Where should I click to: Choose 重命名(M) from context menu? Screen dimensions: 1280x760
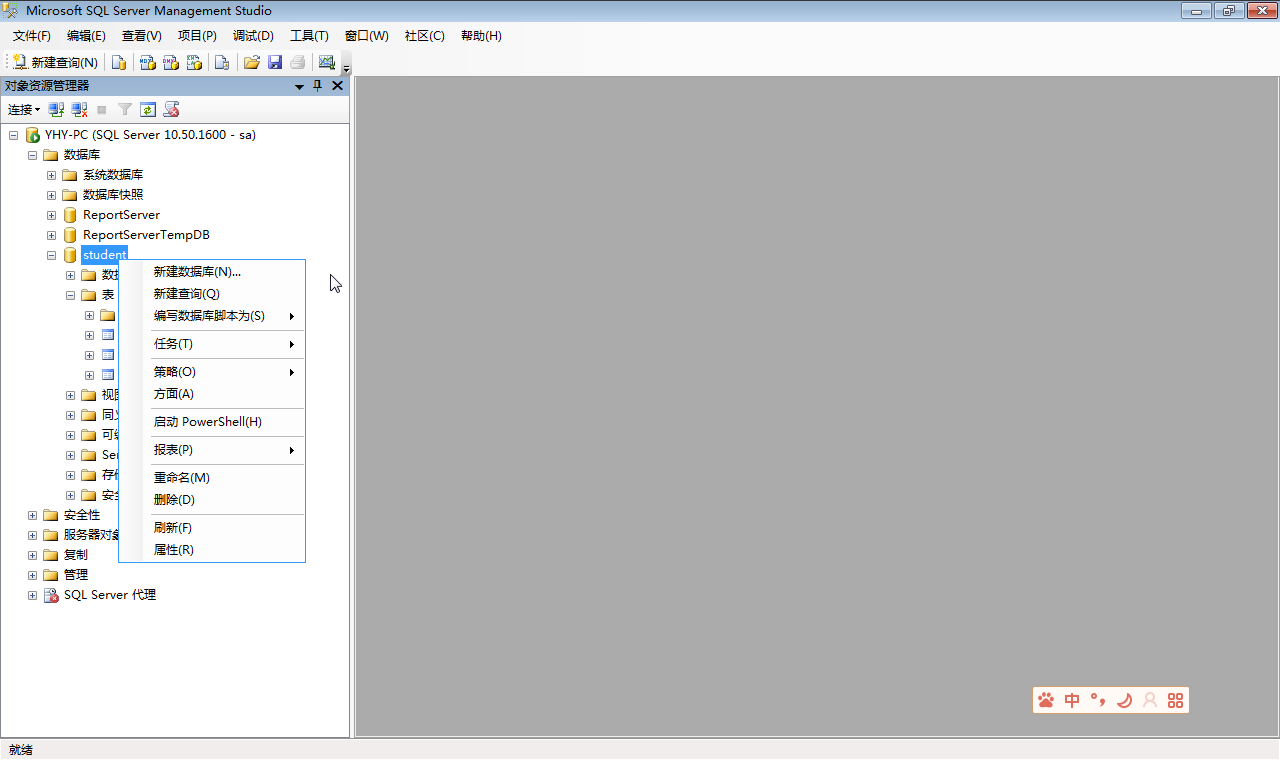[212, 478]
